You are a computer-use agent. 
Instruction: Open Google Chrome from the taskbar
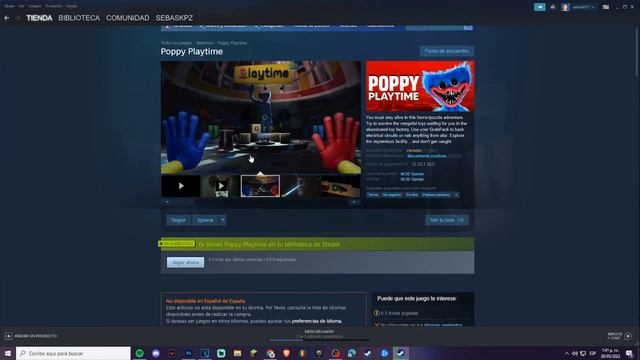pyautogui.click(x=270, y=353)
